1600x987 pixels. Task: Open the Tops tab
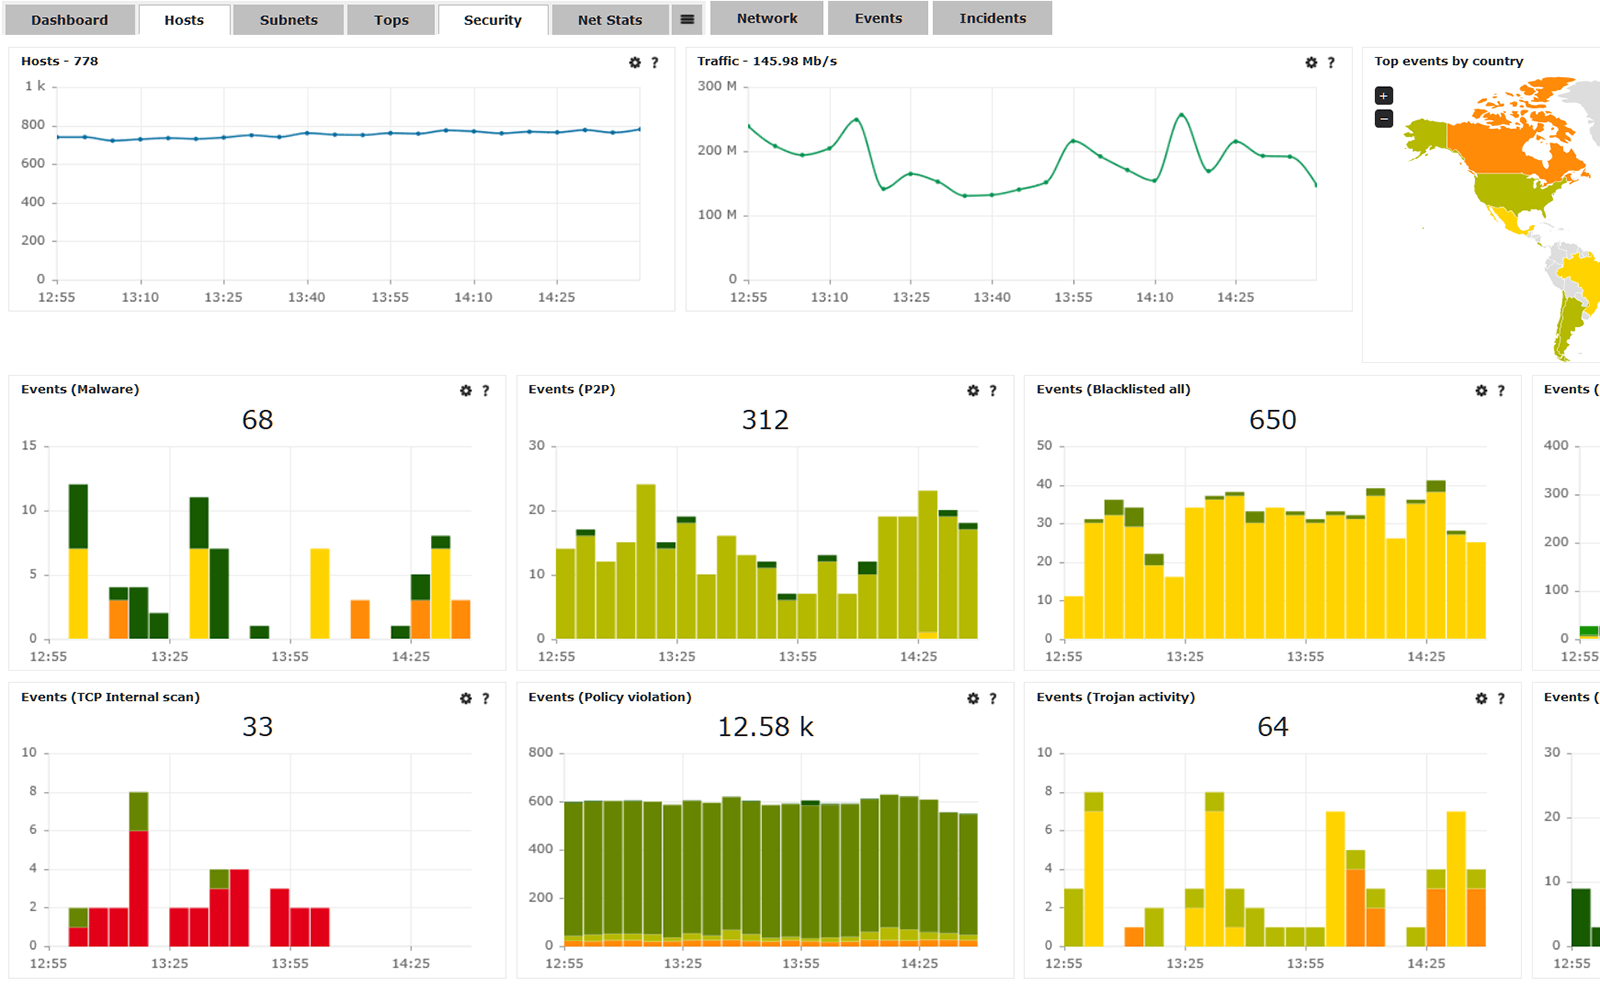pyautogui.click(x=391, y=20)
